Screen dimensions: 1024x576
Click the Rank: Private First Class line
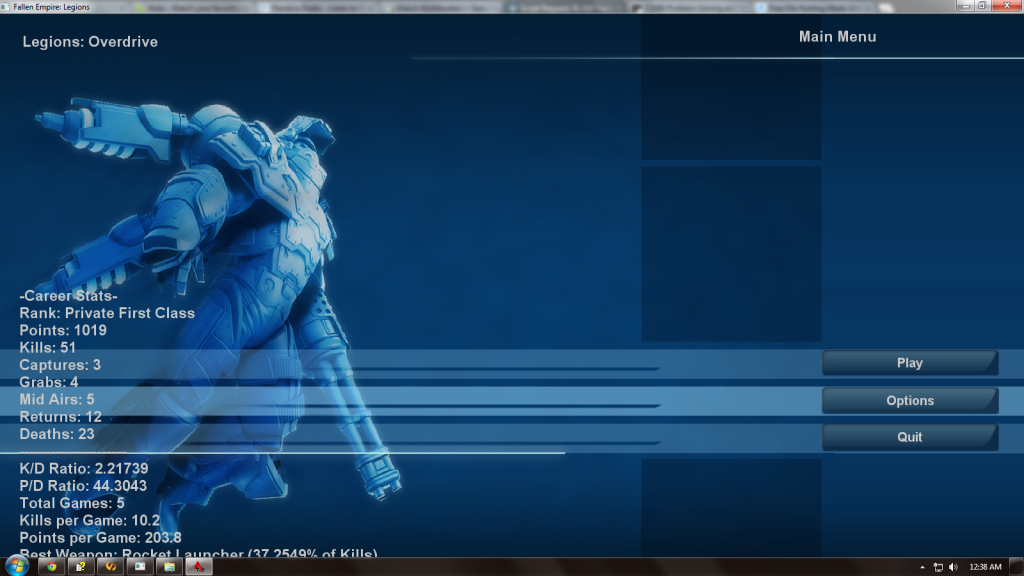click(107, 313)
